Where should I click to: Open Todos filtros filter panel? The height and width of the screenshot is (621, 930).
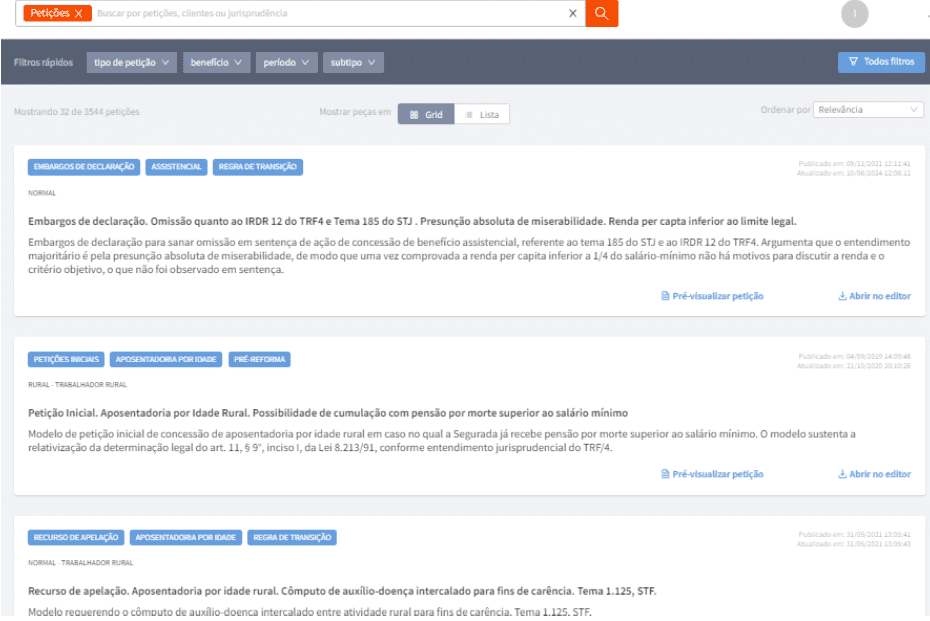881,62
